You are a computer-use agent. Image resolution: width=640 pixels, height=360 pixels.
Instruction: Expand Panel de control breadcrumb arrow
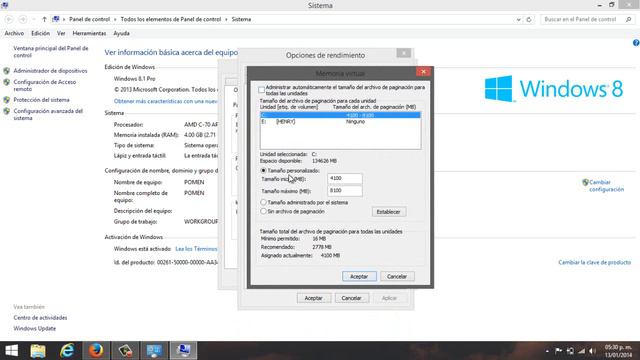(x=115, y=19)
